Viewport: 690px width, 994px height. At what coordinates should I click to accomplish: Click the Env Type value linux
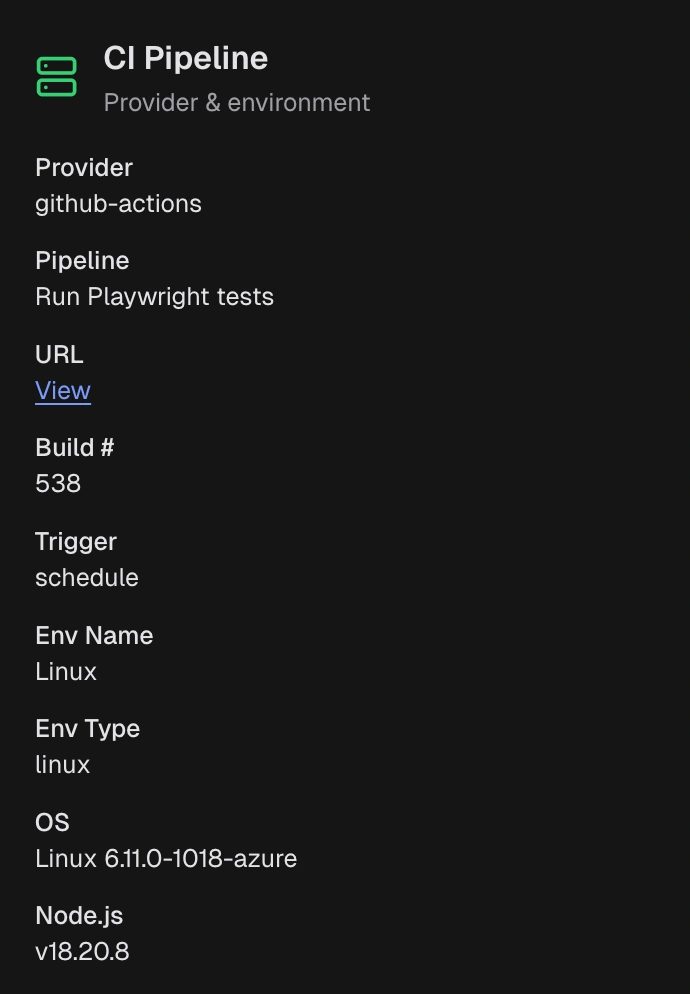click(62, 764)
